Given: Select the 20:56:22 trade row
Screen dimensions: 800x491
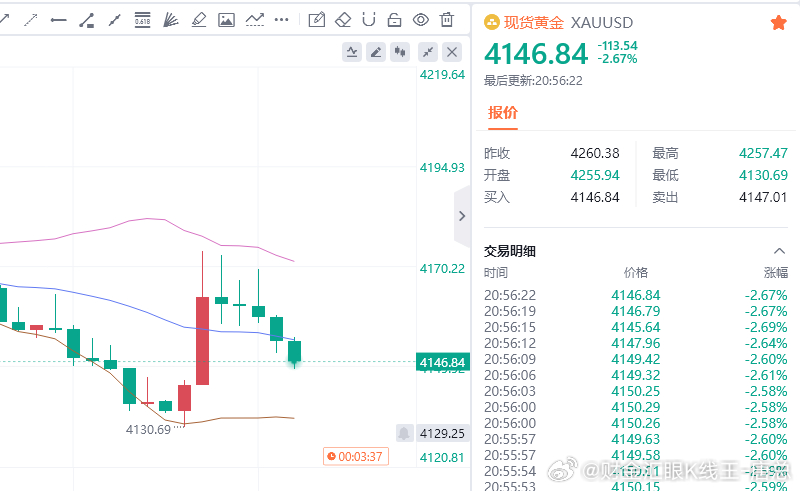Looking at the screenshot, I should pyautogui.click(x=636, y=295).
